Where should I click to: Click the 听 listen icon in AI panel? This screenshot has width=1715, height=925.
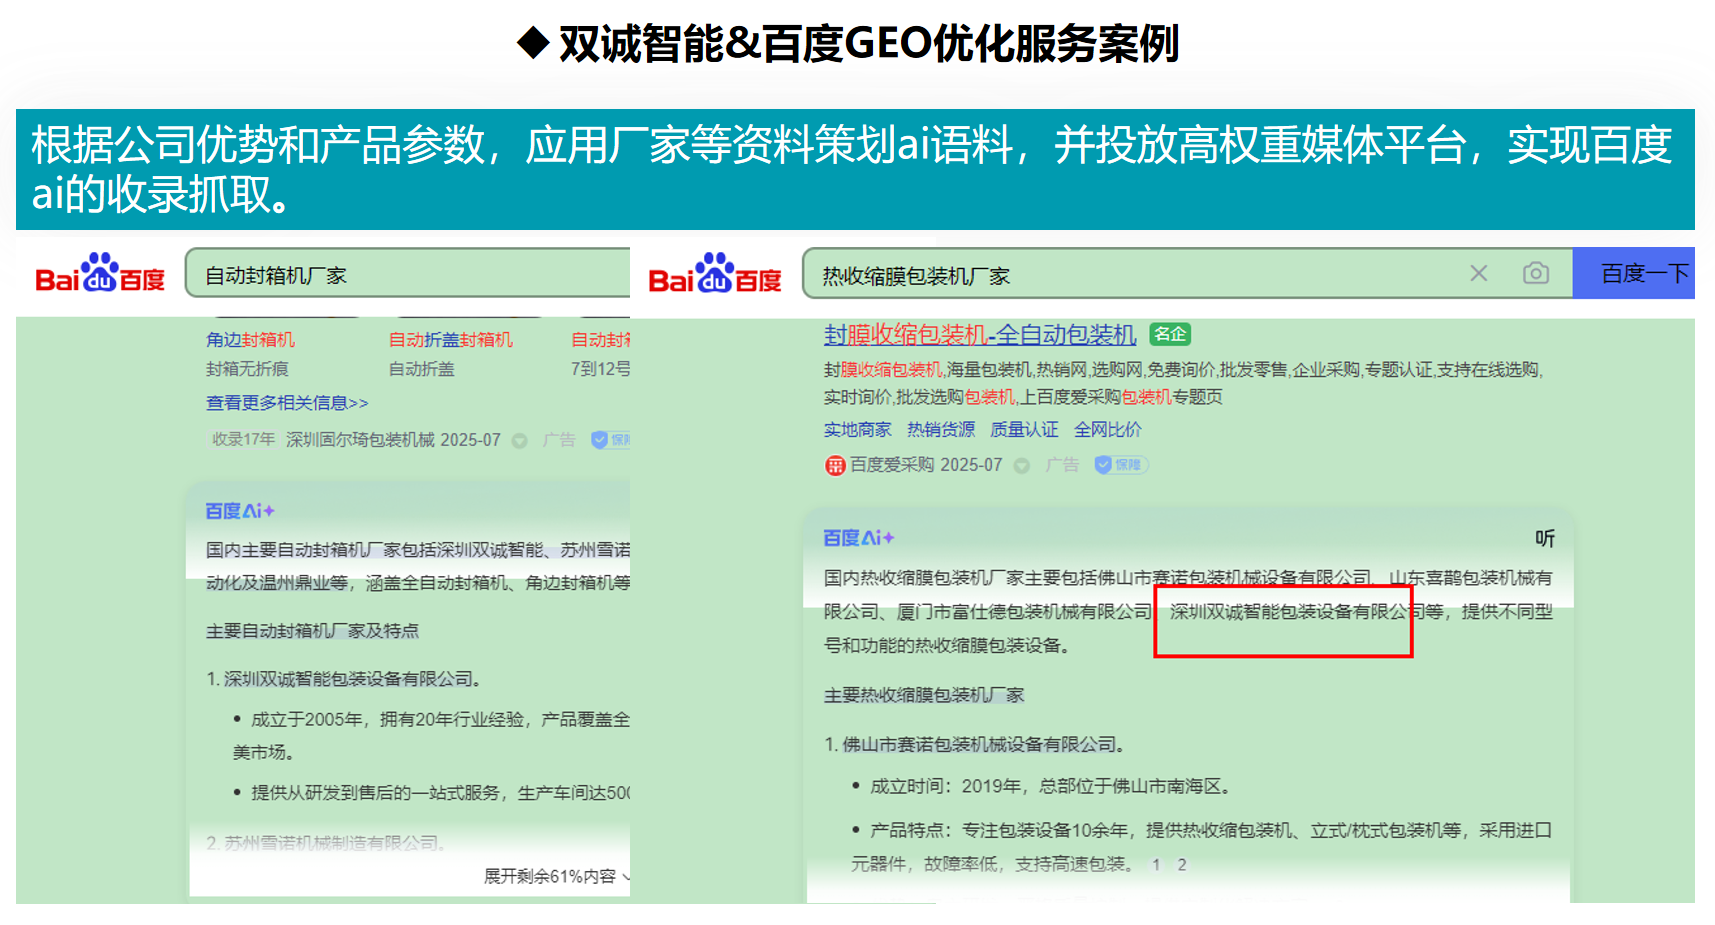tap(1544, 538)
